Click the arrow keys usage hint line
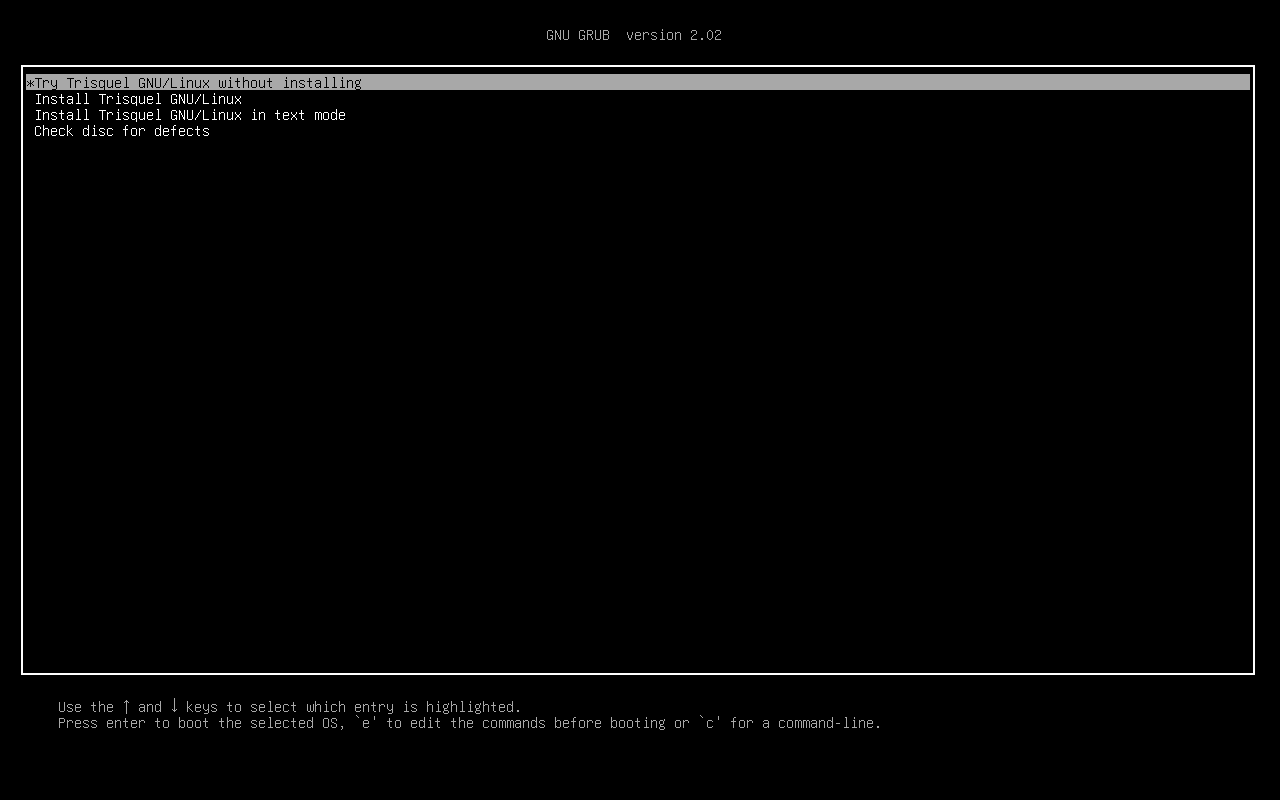Image resolution: width=1280 pixels, height=800 pixels. click(x=290, y=707)
